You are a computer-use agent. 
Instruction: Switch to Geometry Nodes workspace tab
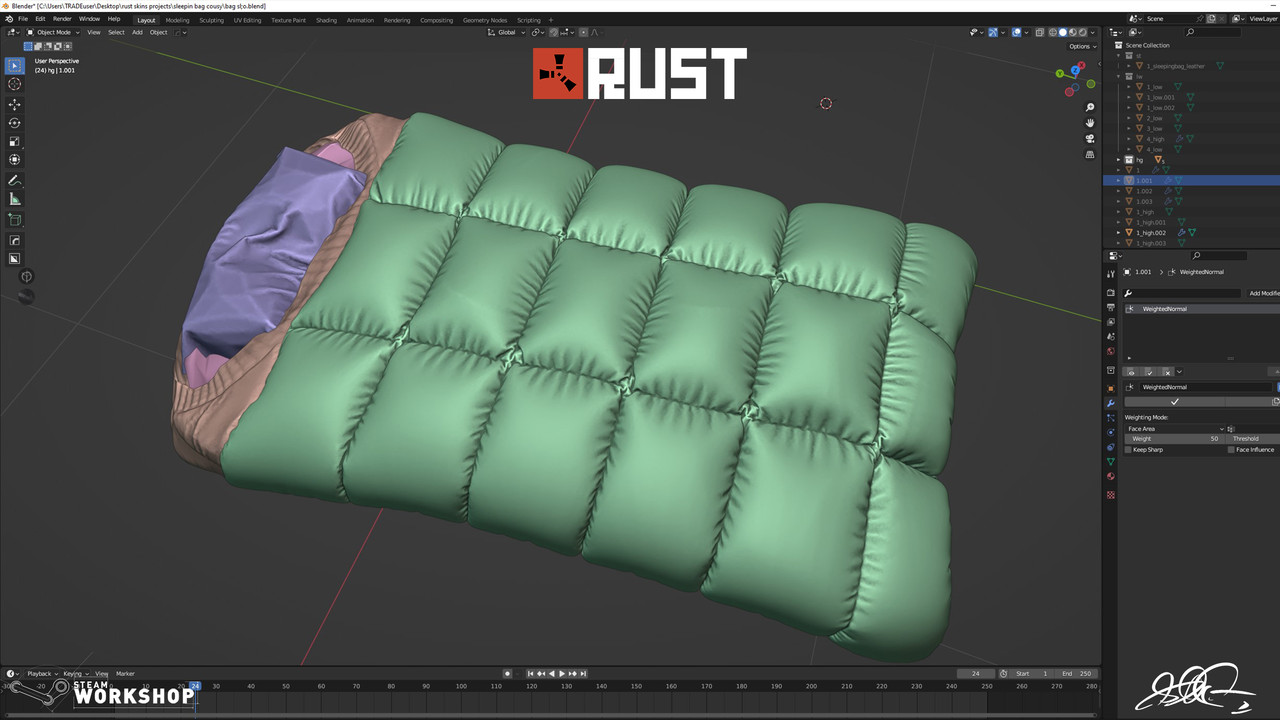[485, 20]
